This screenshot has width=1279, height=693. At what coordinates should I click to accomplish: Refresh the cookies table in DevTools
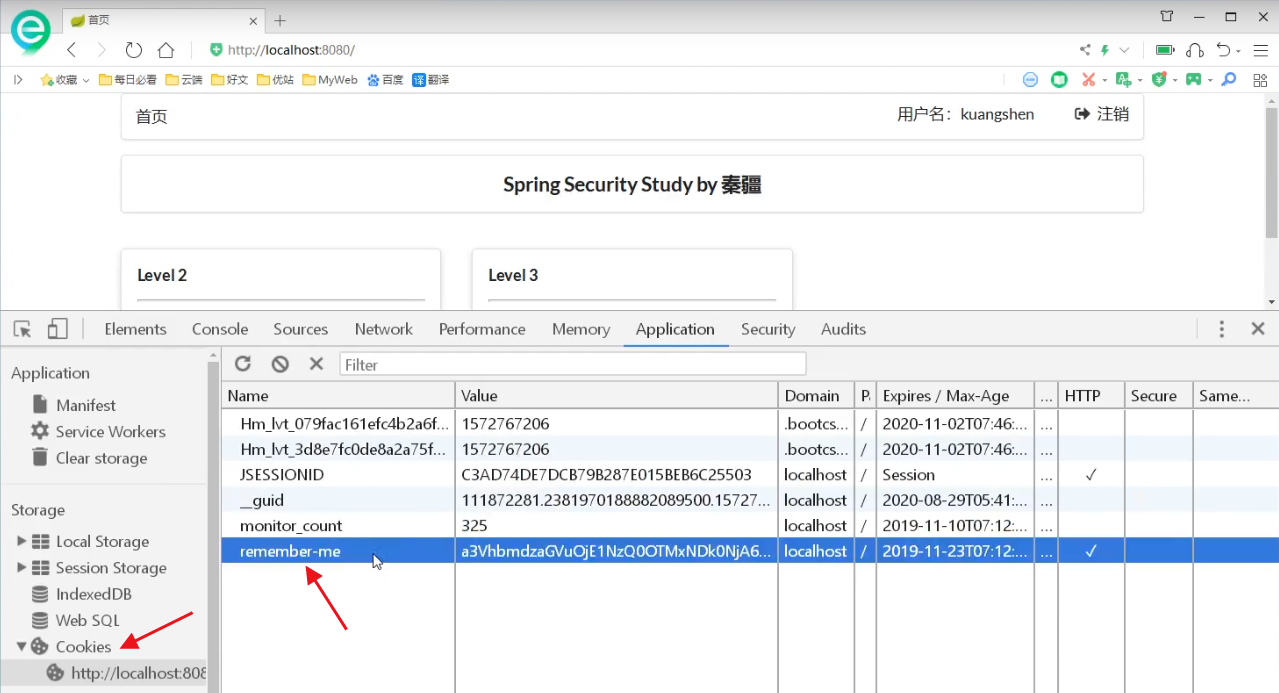(243, 364)
